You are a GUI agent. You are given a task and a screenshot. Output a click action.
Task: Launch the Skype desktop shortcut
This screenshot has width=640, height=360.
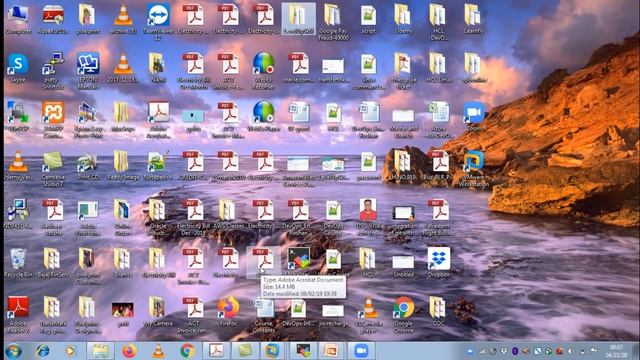coord(18,68)
